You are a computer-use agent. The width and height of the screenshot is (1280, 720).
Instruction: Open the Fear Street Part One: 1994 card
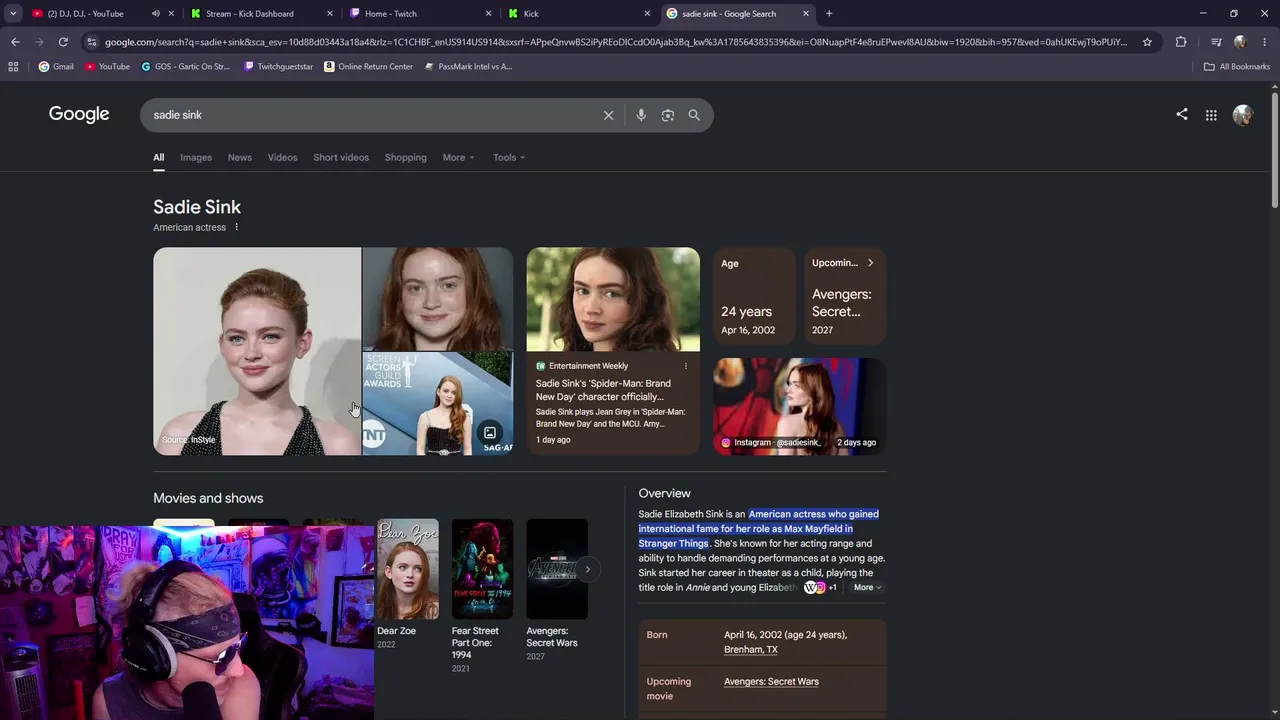point(482,595)
